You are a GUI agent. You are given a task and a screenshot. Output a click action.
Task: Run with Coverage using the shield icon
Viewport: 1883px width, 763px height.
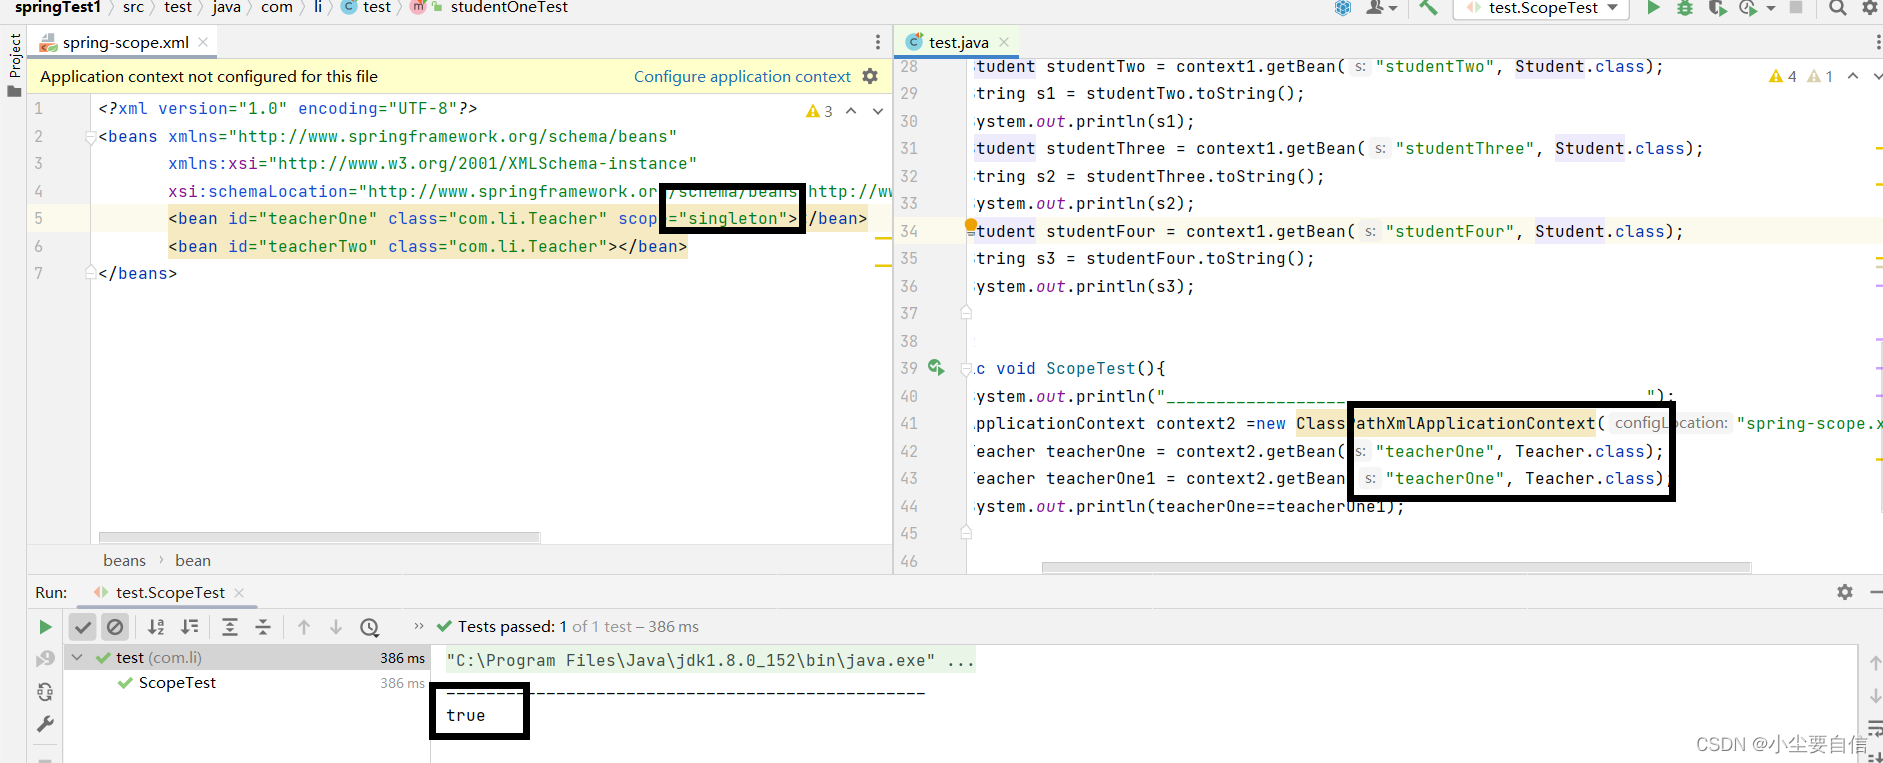click(x=1717, y=8)
